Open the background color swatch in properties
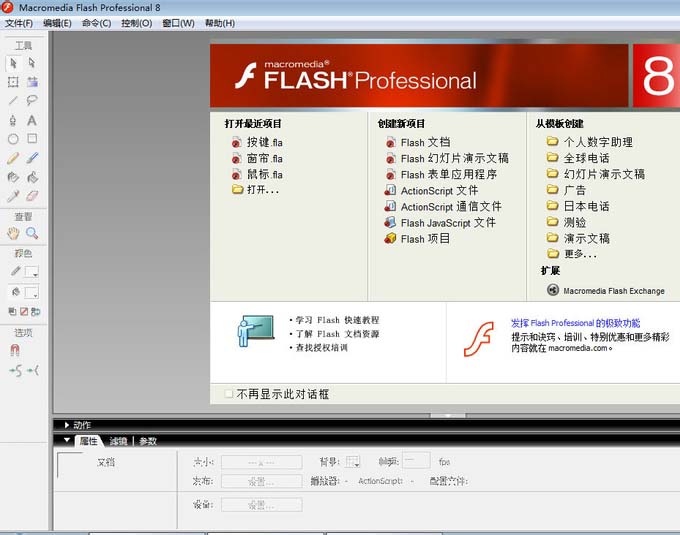The width and height of the screenshot is (680, 535). (x=353, y=462)
